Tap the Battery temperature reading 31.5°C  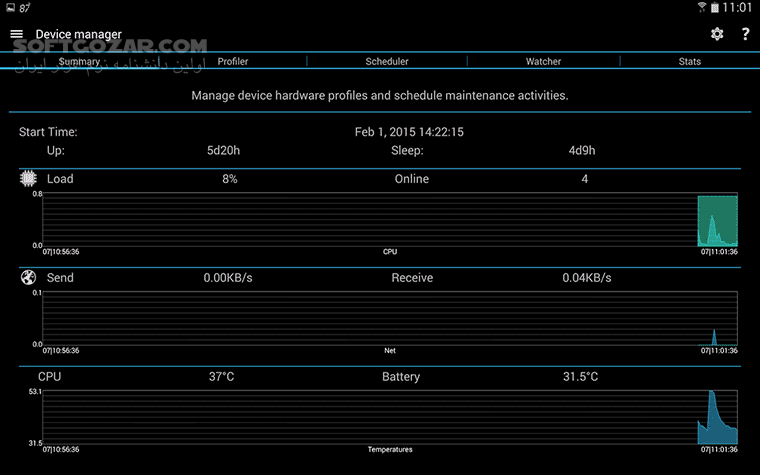point(580,377)
